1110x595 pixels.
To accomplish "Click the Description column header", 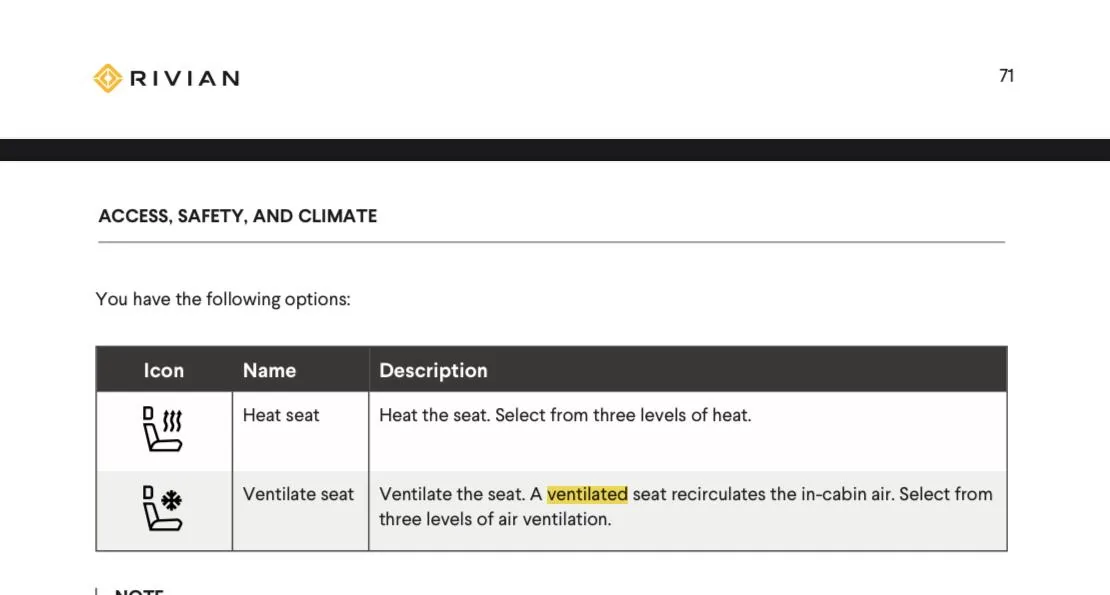I will tap(433, 370).
